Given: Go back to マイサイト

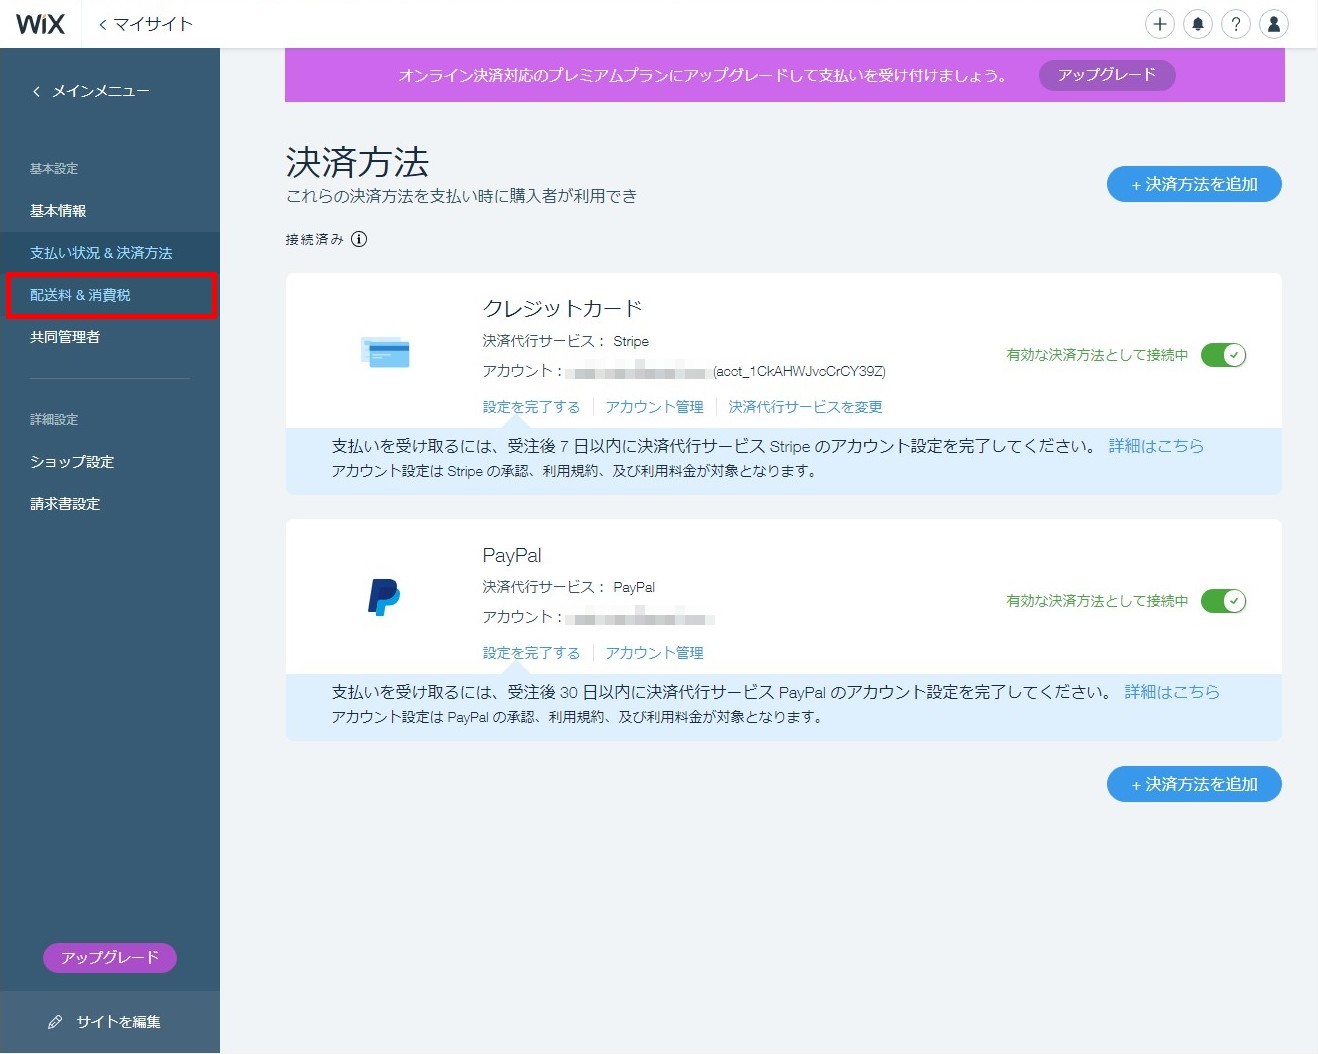Looking at the screenshot, I should click(146, 24).
